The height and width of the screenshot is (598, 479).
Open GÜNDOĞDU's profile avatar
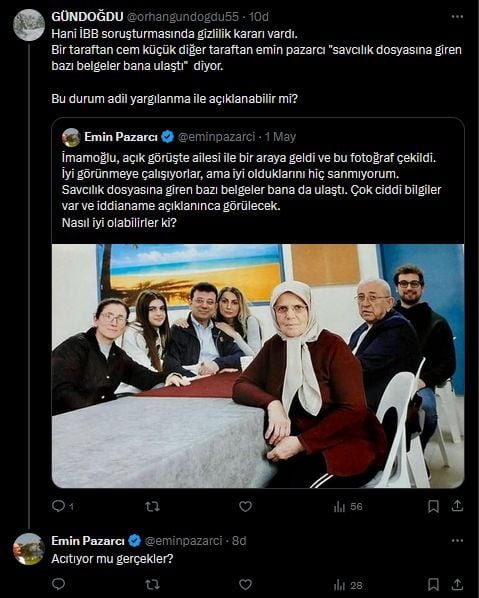[x=29, y=25]
